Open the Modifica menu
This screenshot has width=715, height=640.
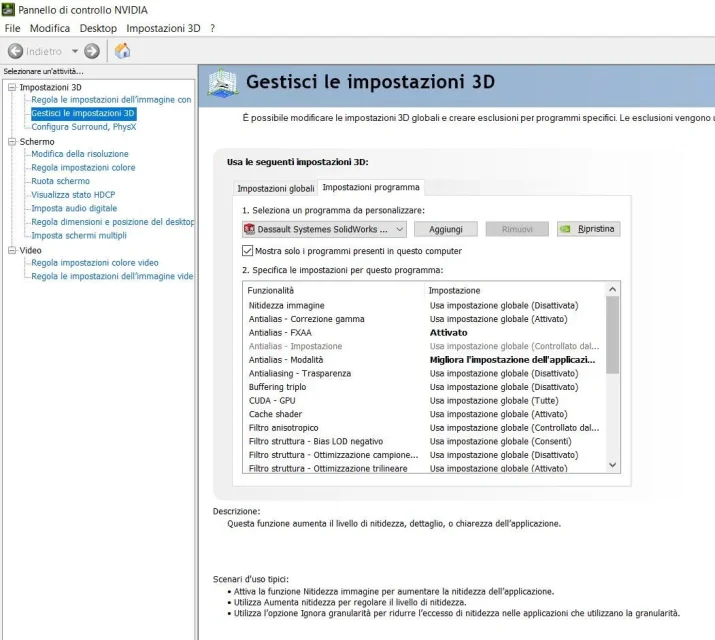tap(50, 28)
